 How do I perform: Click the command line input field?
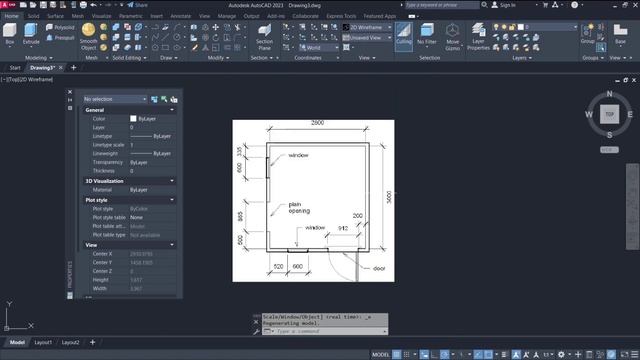tap(329, 331)
